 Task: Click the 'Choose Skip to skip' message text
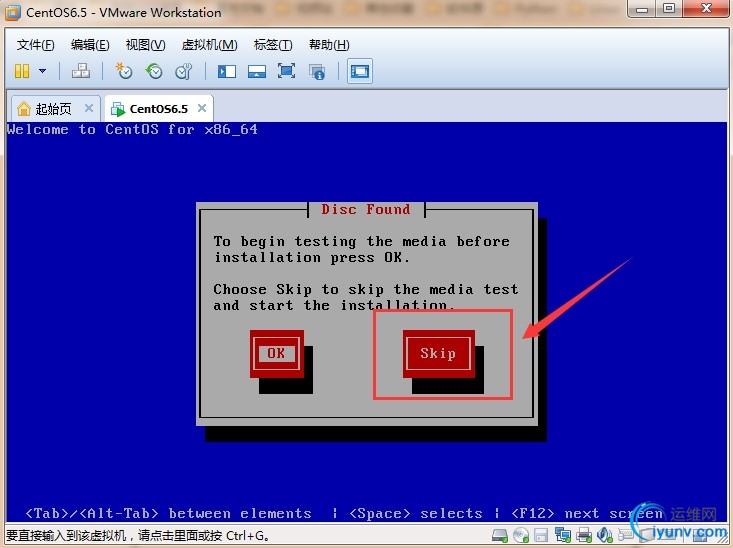click(366, 297)
